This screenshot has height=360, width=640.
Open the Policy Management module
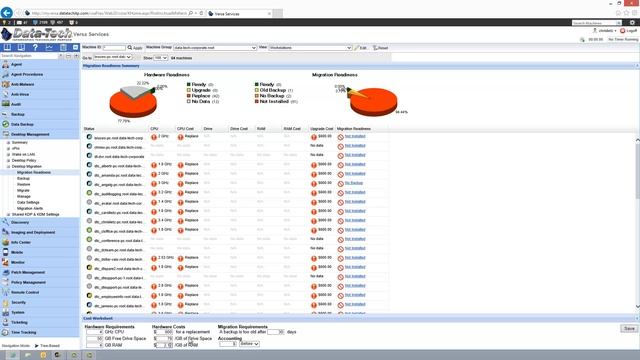tap(40, 282)
